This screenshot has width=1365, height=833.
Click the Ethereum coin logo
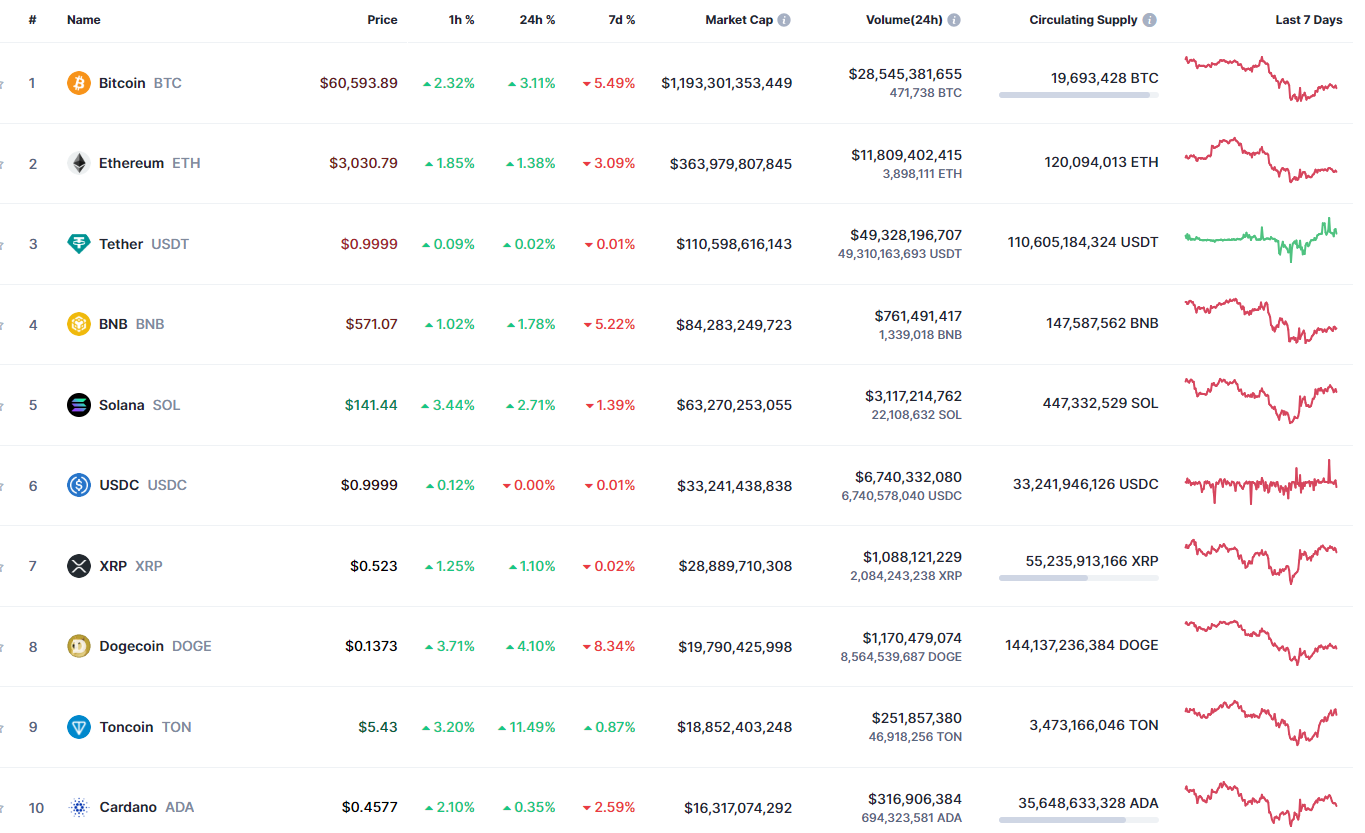(x=78, y=163)
